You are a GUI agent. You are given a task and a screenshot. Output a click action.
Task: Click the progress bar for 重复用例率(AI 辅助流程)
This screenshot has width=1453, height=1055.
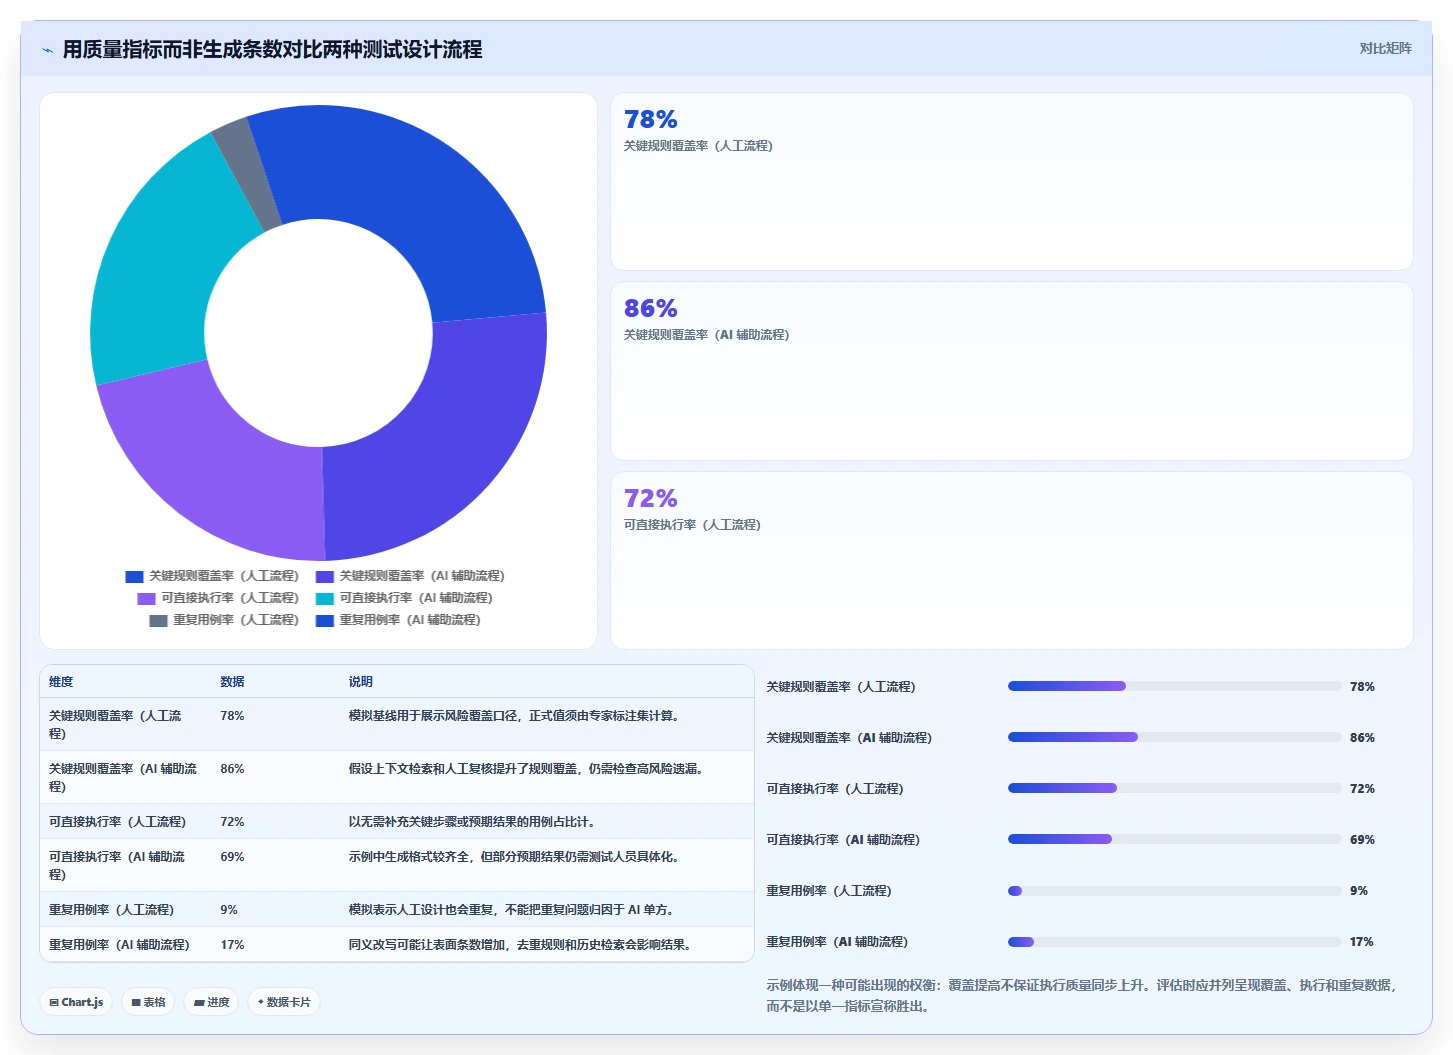[x=1174, y=941]
